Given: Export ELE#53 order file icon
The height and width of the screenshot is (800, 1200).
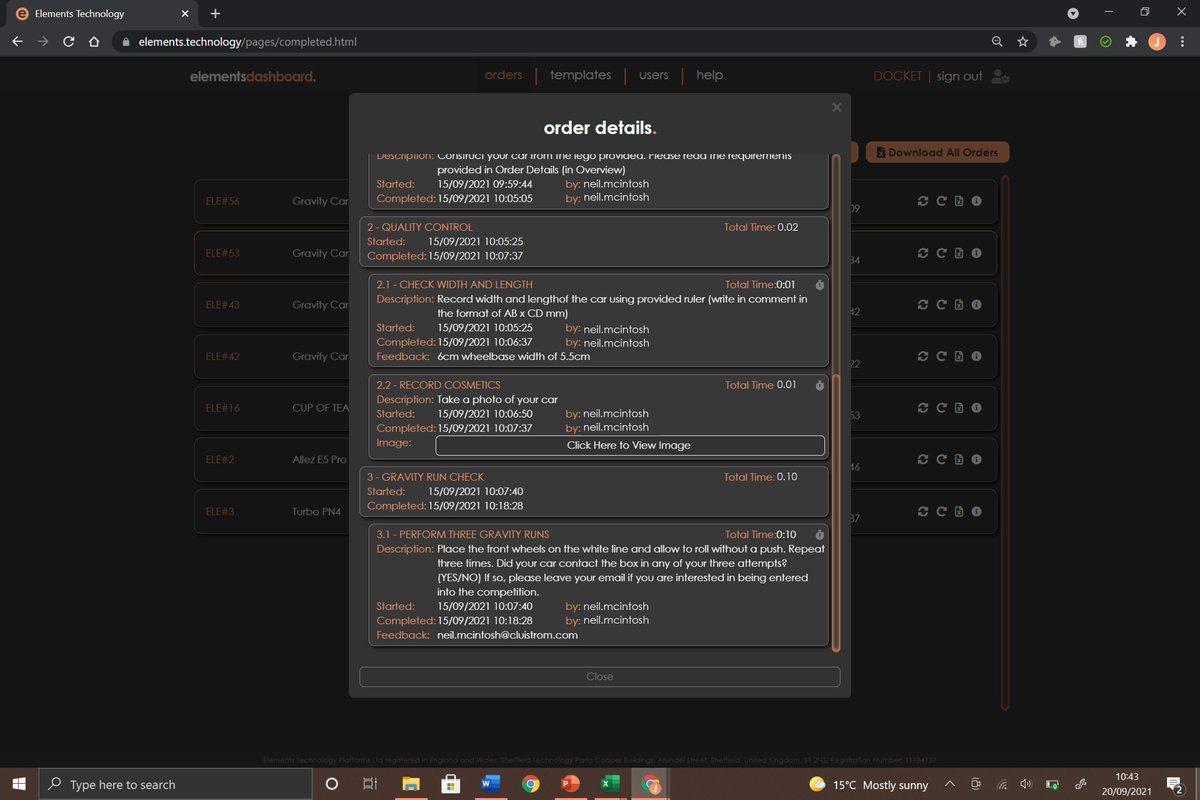Looking at the screenshot, I should click(x=958, y=253).
